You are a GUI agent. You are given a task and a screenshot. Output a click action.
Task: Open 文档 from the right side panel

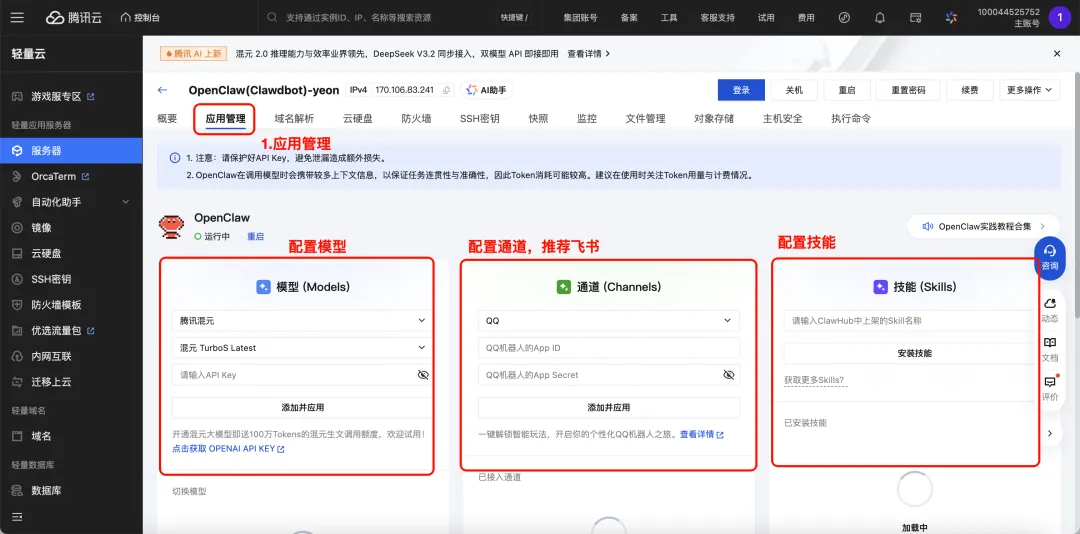click(1050, 349)
